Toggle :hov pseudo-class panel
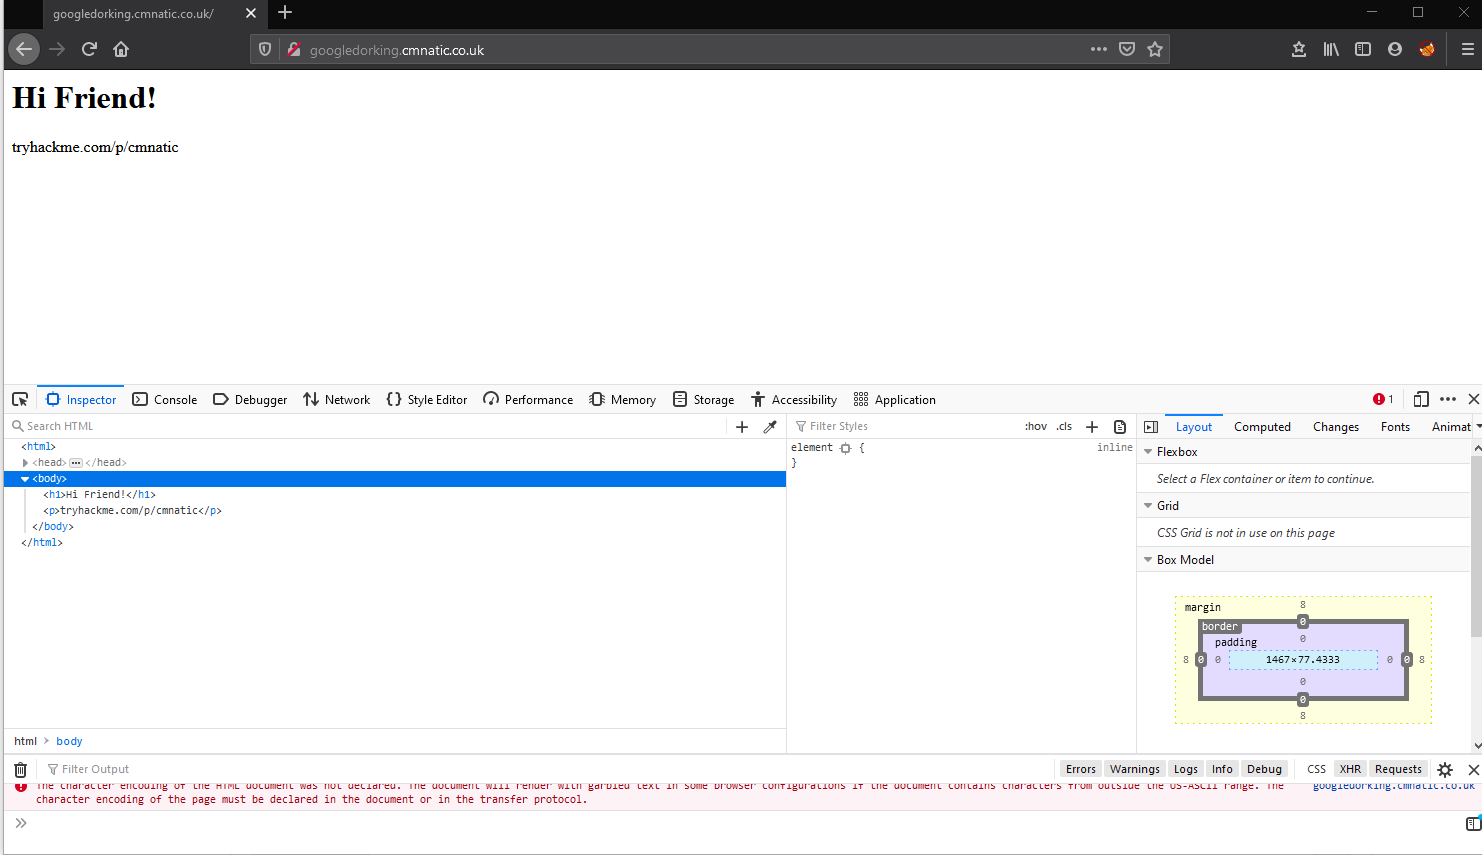 pyautogui.click(x=1035, y=426)
